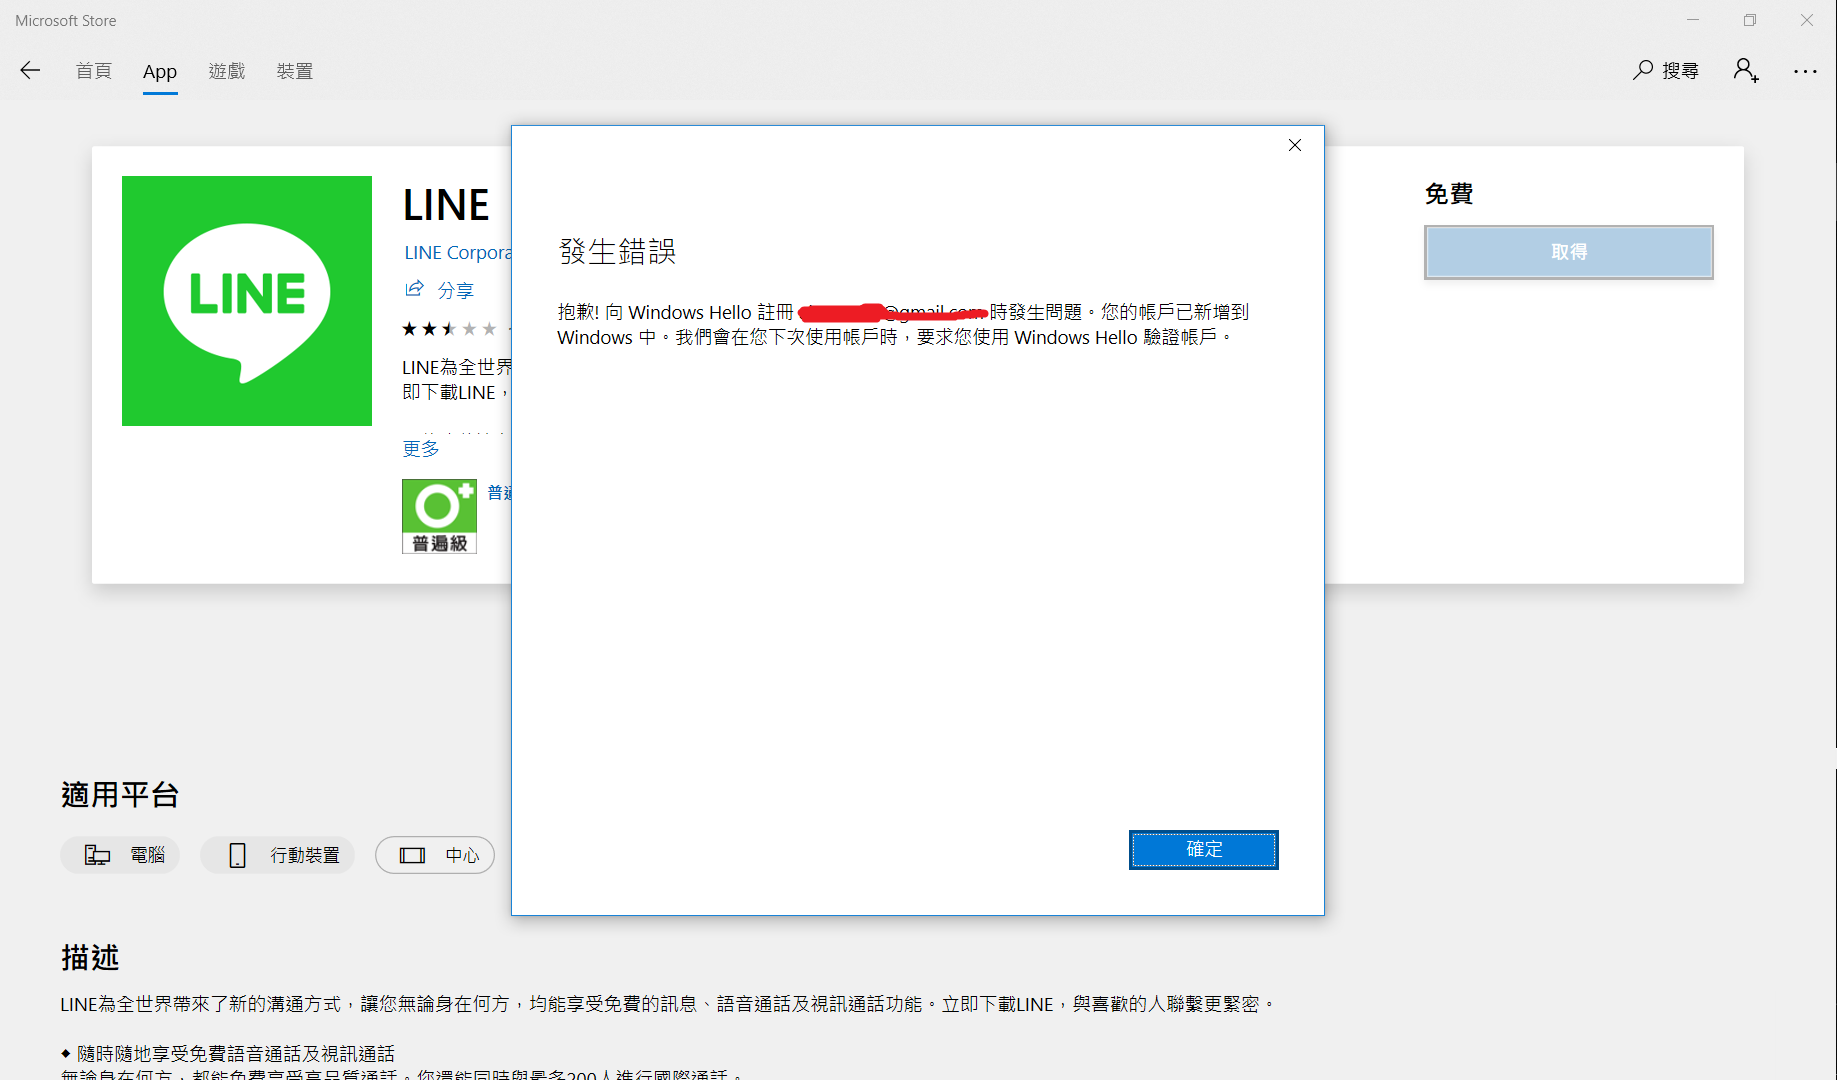Select the 電腦 platform chip
This screenshot has width=1837, height=1080.
point(121,855)
